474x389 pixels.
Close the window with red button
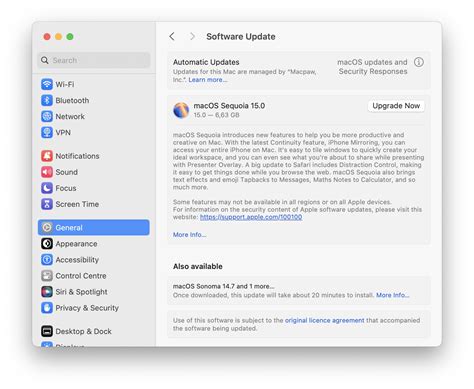click(47, 37)
